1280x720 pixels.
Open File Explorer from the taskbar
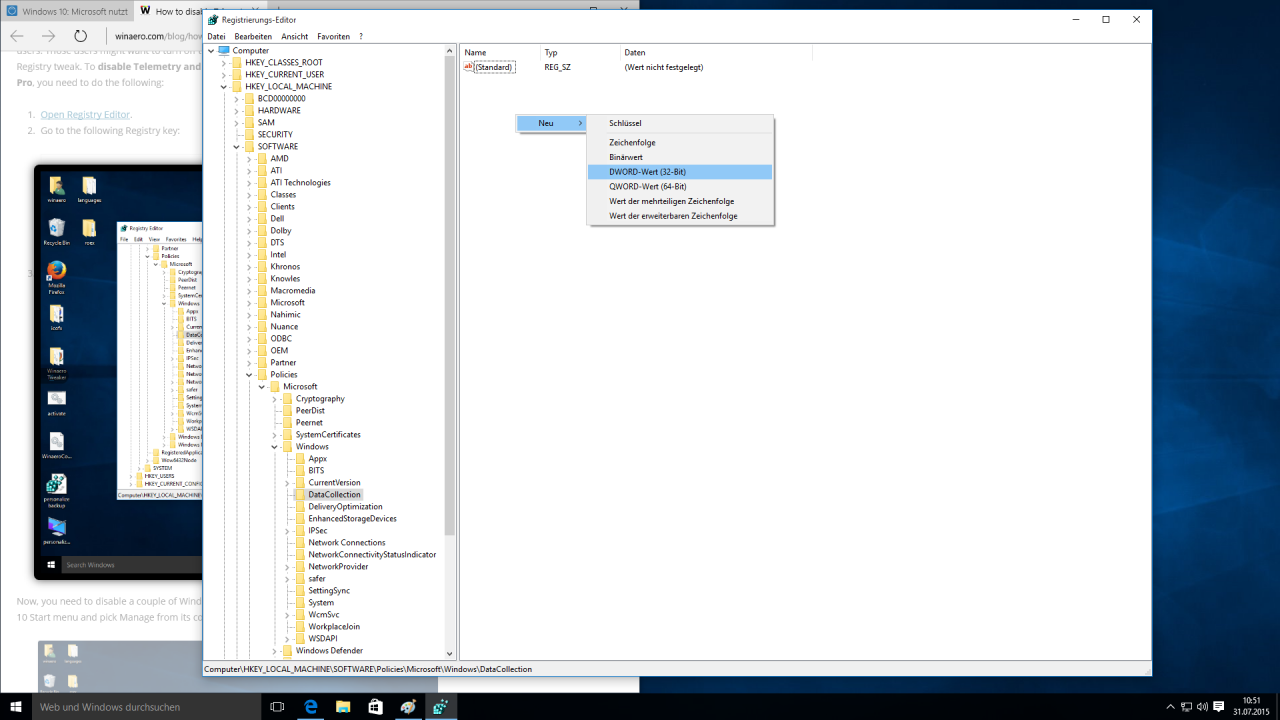tap(343, 707)
